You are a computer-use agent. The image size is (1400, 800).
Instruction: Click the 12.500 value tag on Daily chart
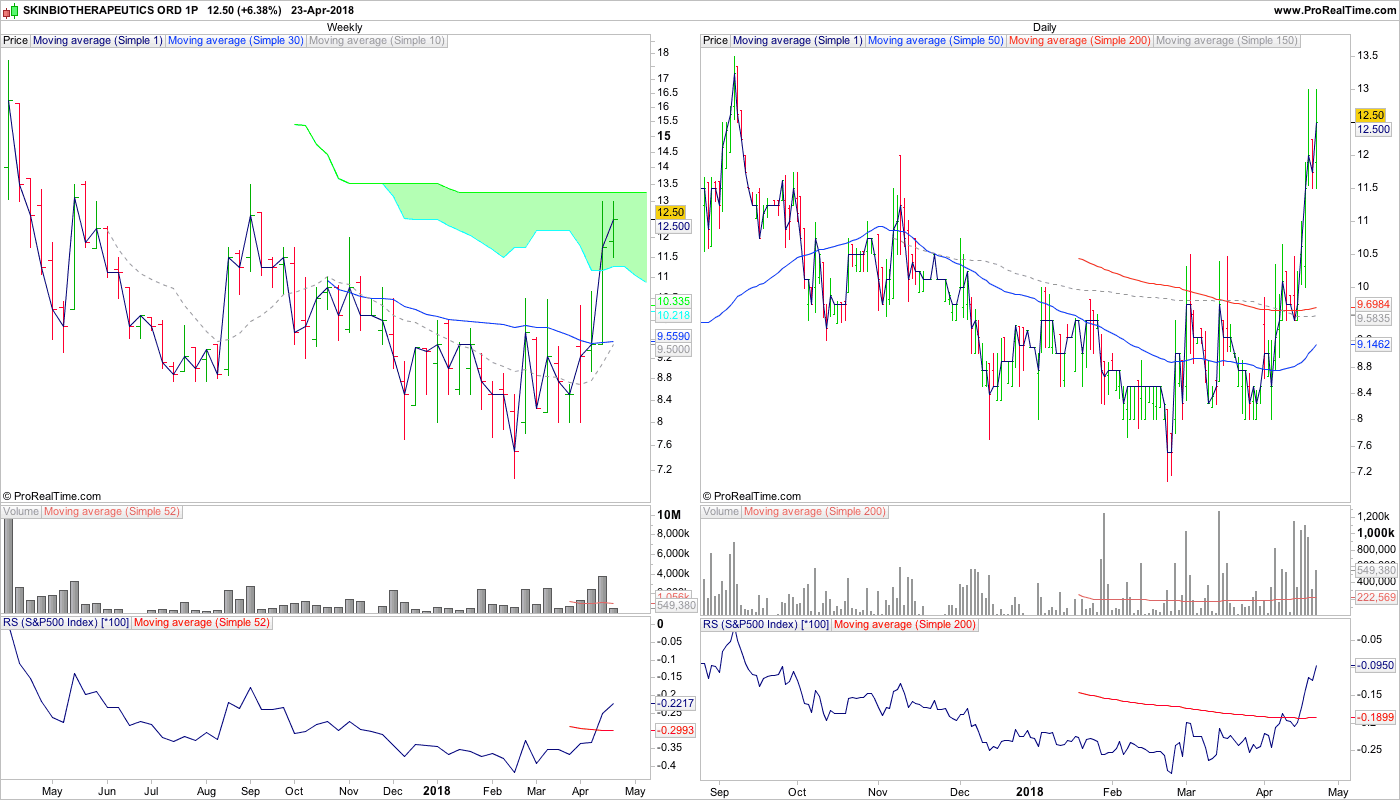[1373, 130]
